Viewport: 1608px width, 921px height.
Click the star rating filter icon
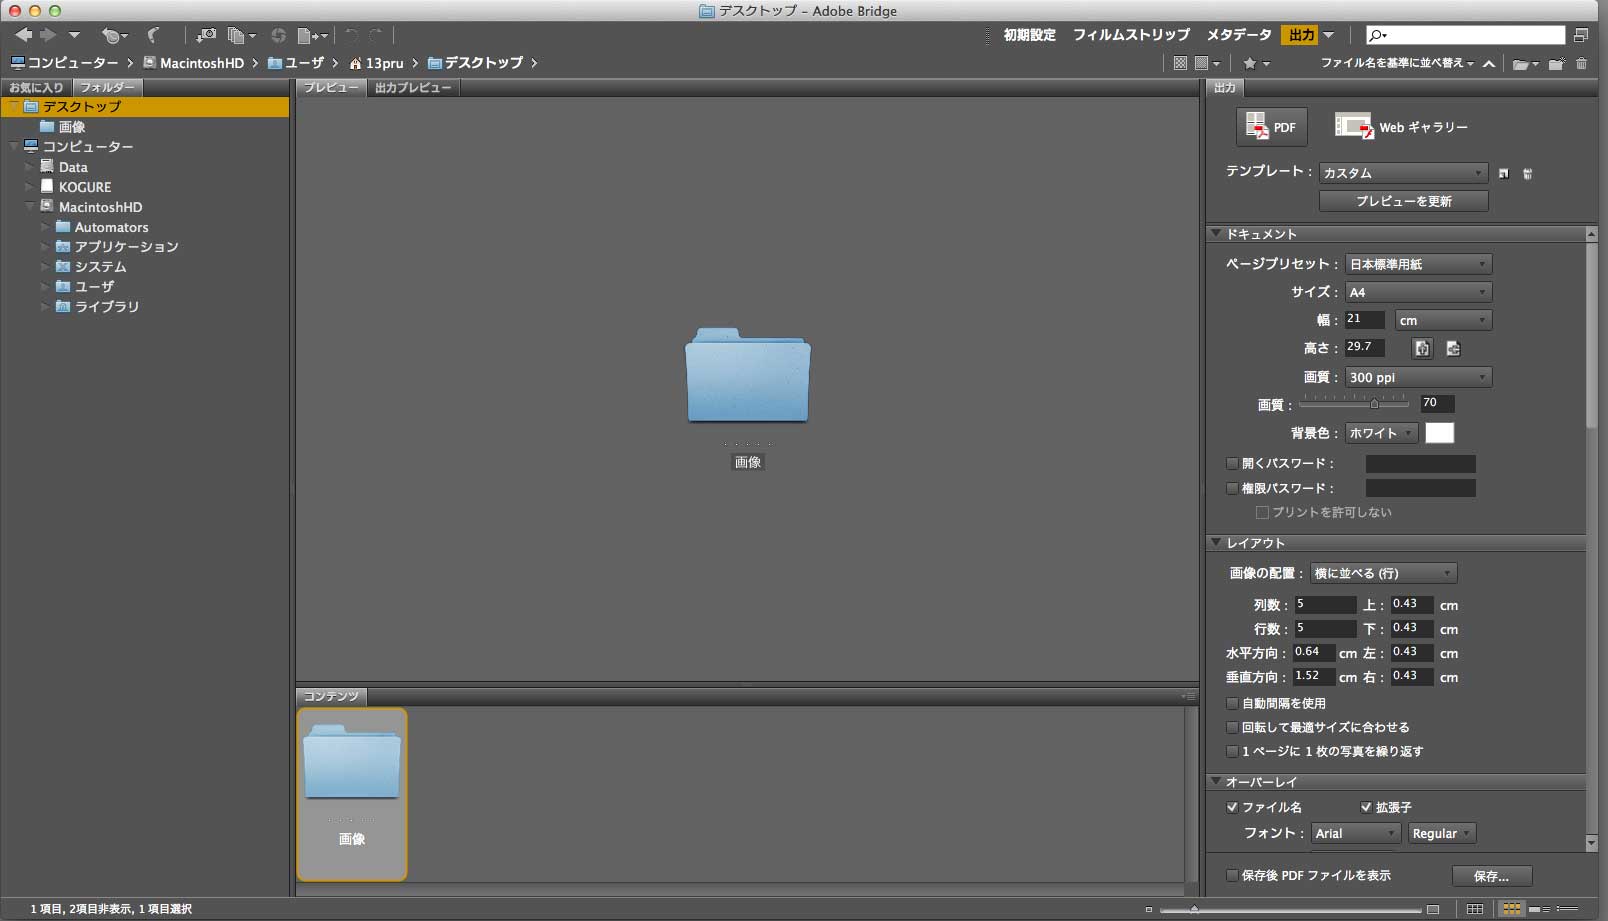coord(1250,63)
